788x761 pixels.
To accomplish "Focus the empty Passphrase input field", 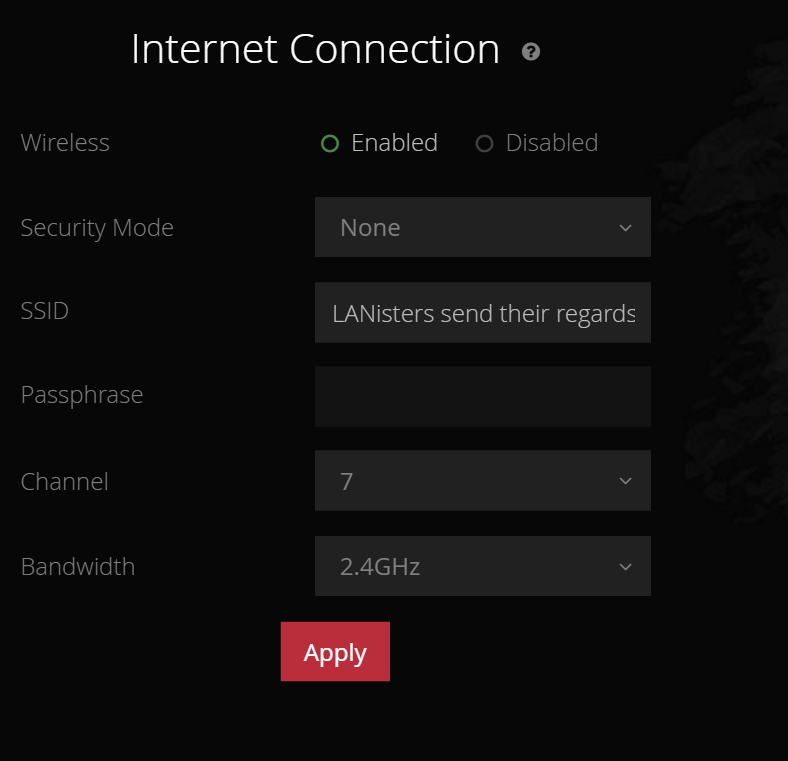I will coord(482,396).
